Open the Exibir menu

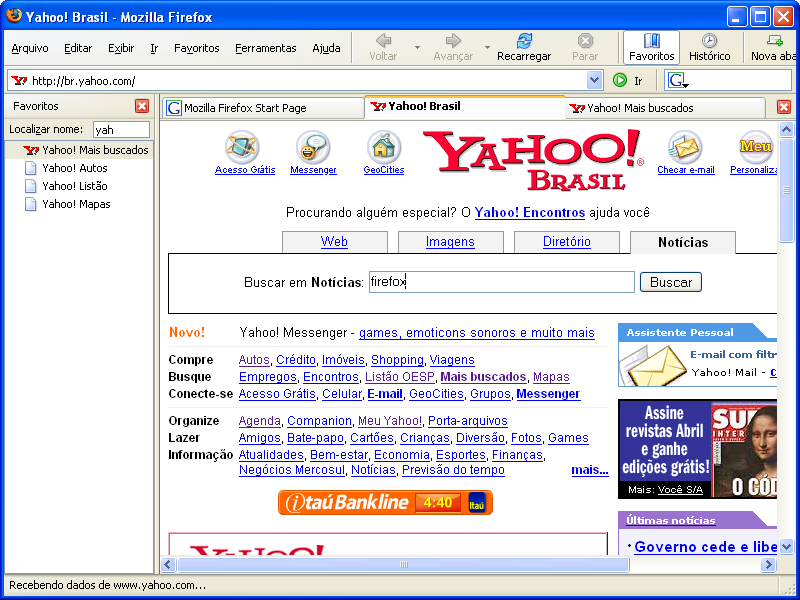(121, 48)
